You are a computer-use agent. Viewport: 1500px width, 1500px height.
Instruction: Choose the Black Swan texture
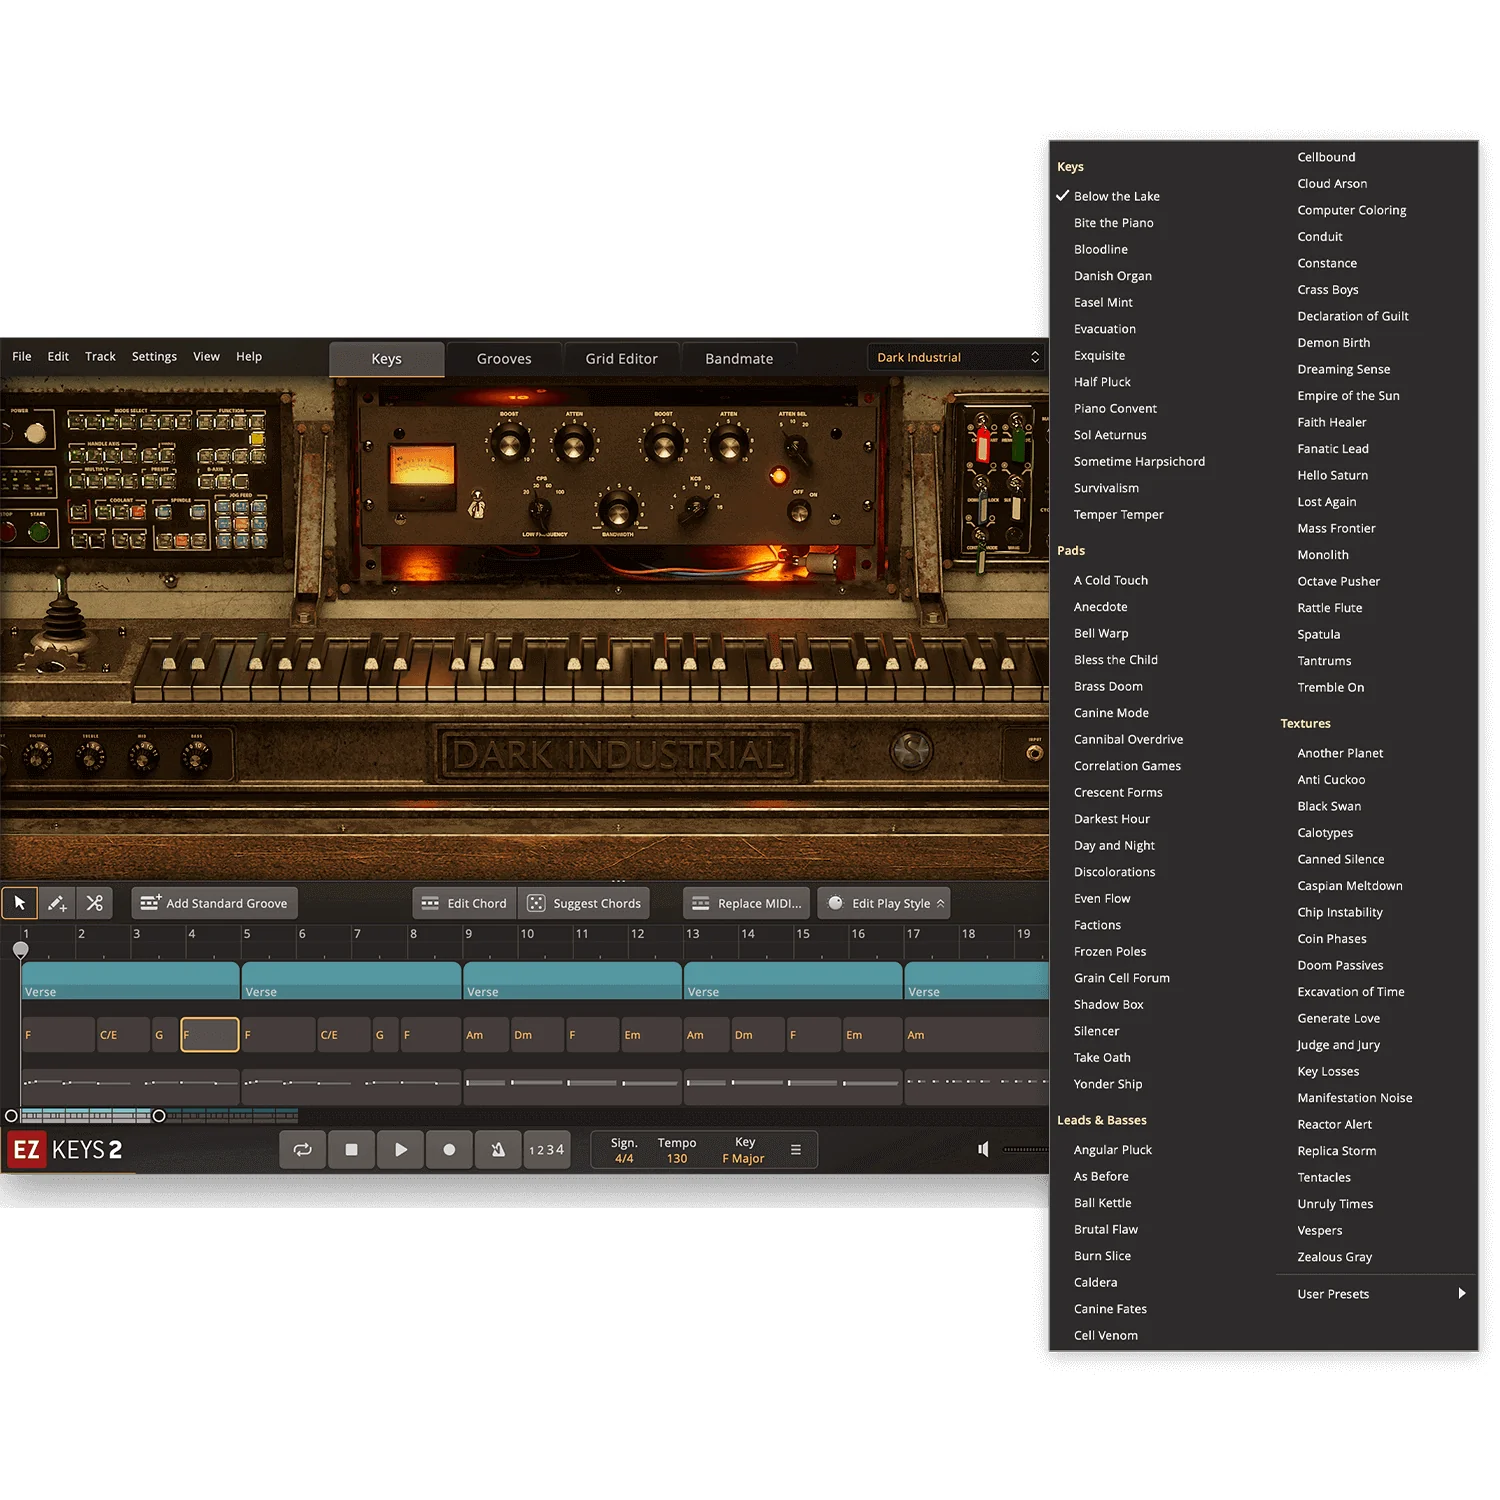1329,806
